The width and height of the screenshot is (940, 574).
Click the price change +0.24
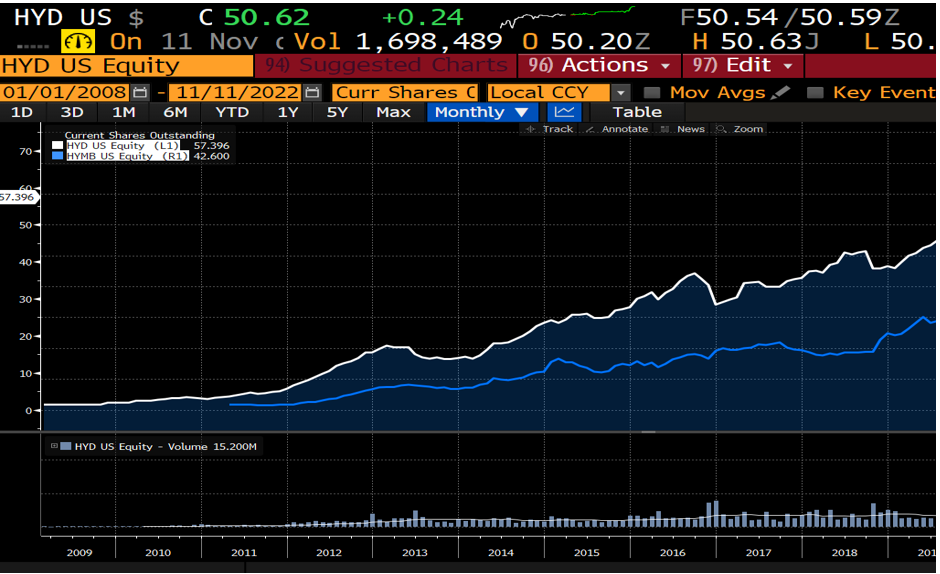(423, 17)
